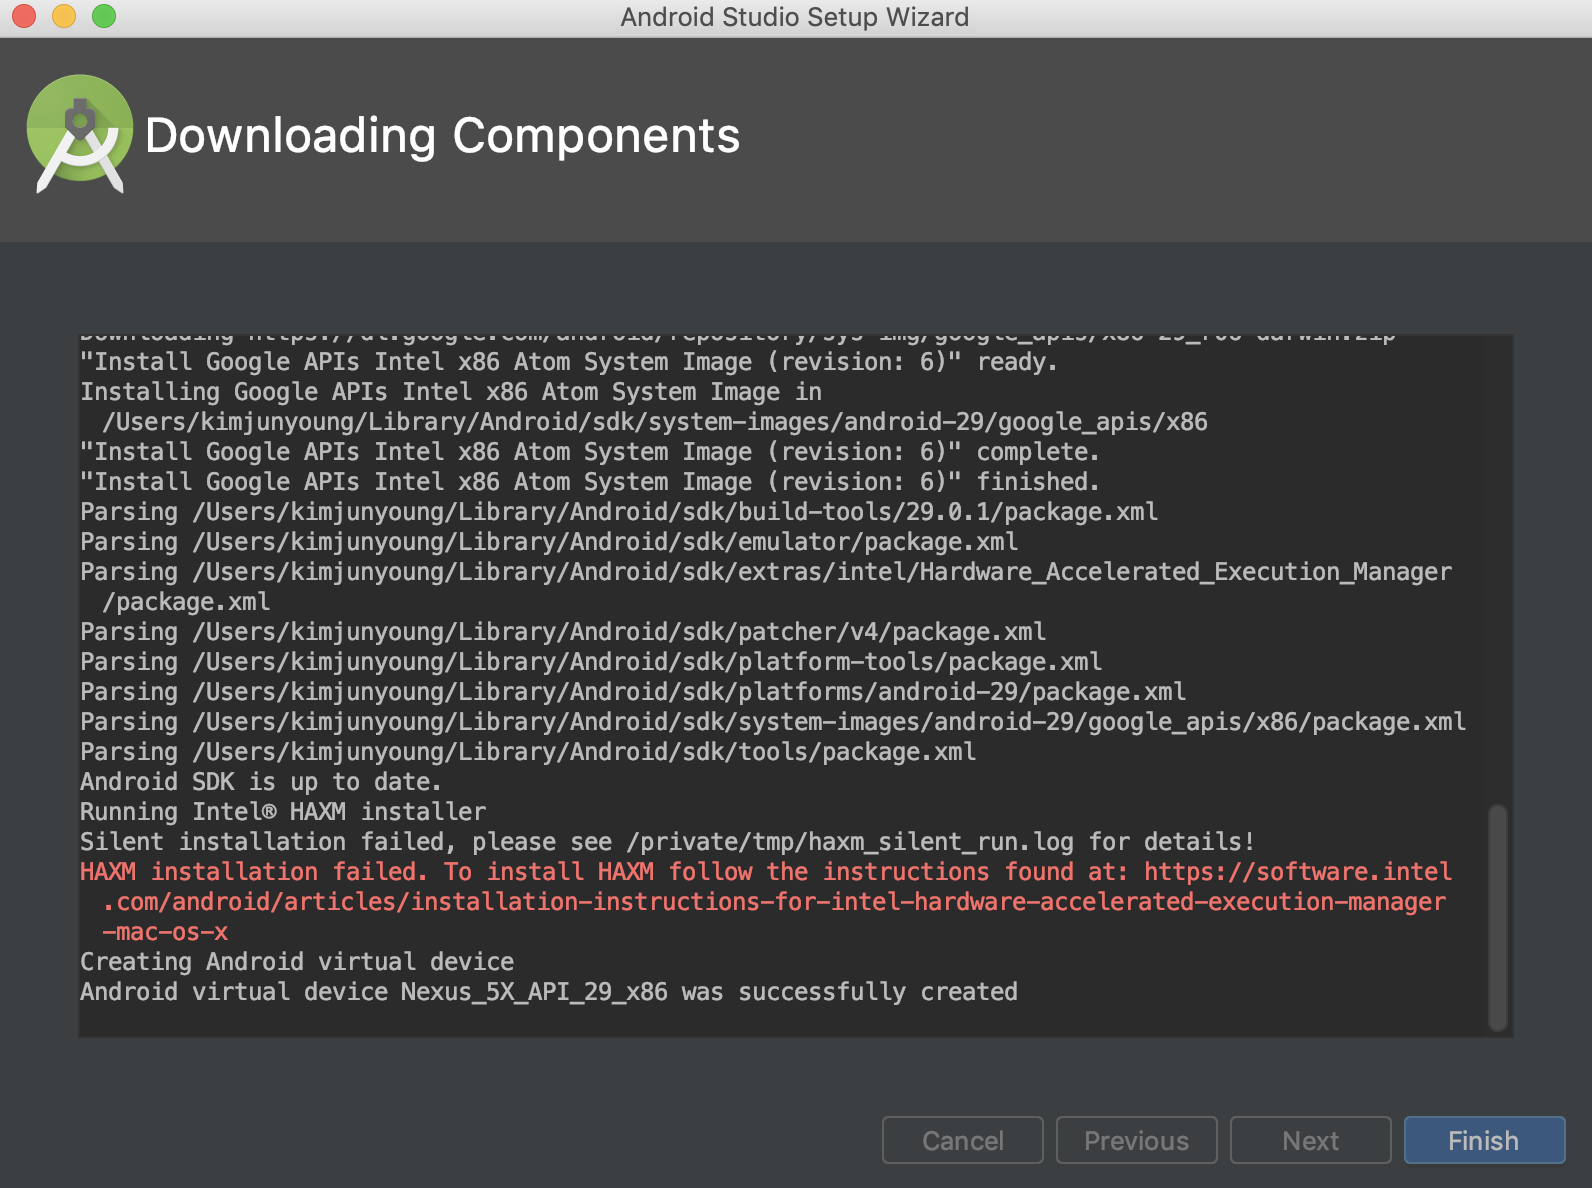Click the Parsing platforms/android-29/package.xml line
This screenshot has height=1188, width=1592.
pos(633,692)
